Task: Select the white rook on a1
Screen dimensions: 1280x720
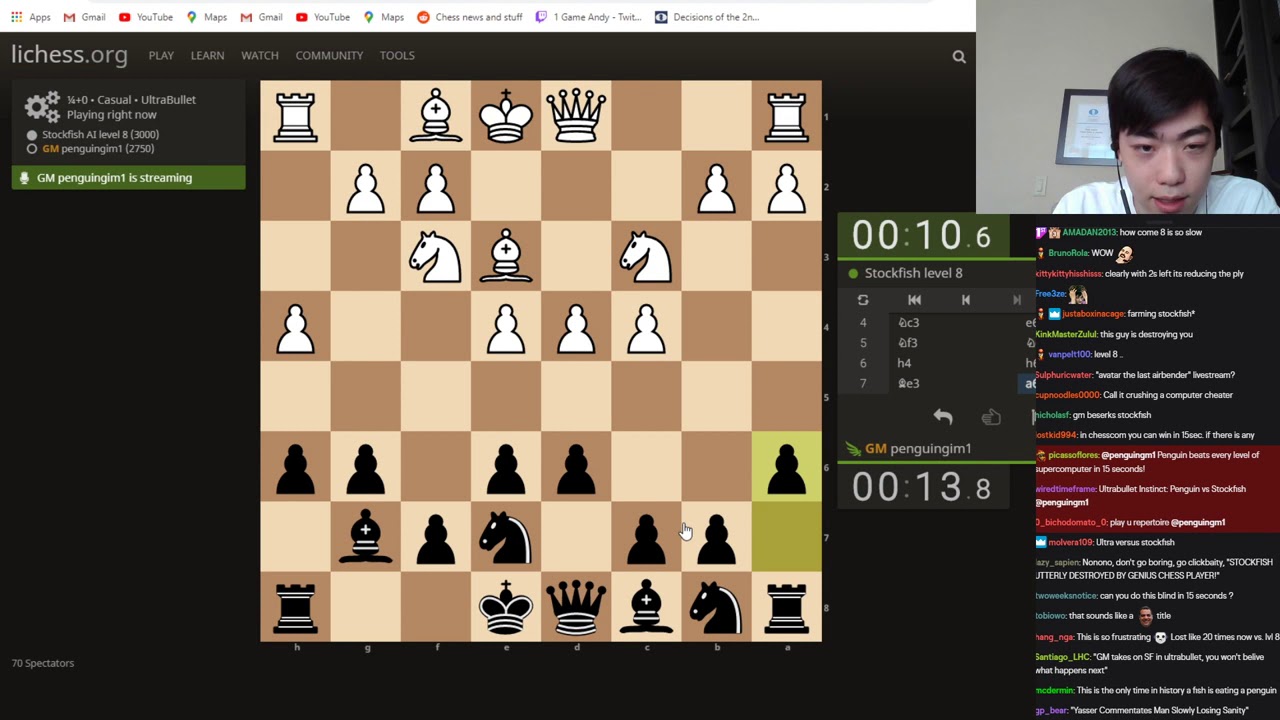Action: [x=786, y=116]
